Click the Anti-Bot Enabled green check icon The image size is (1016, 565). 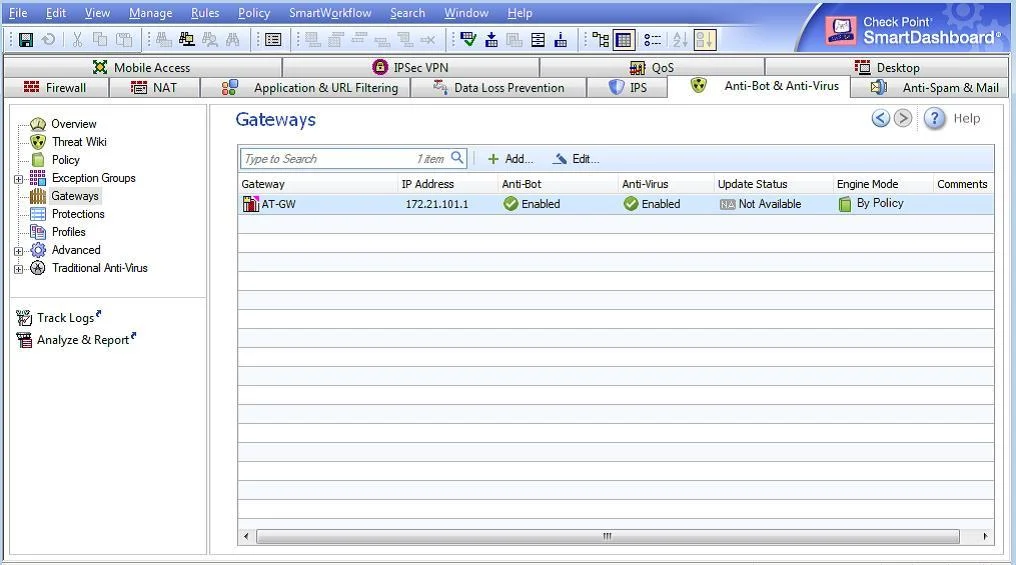pyautogui.click(x=511, y=204)
